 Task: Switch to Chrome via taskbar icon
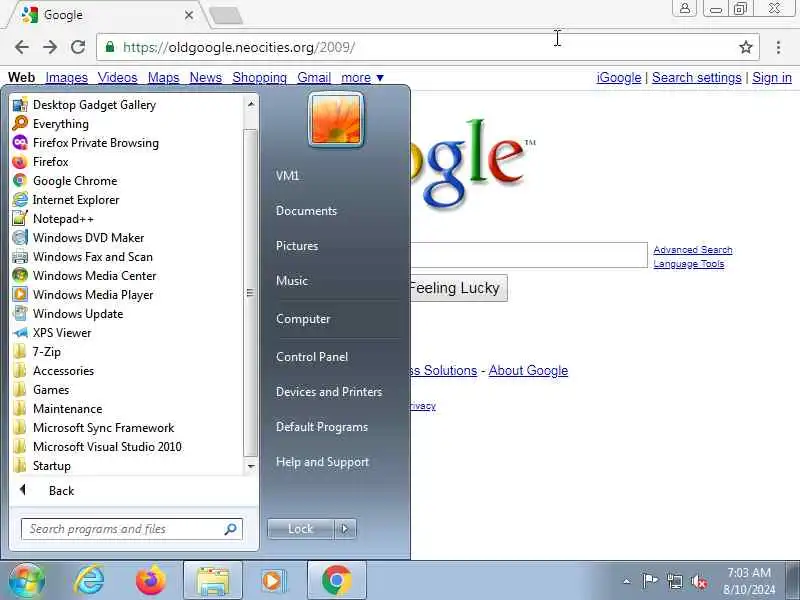pyautogui.click(x=336, y=580)
